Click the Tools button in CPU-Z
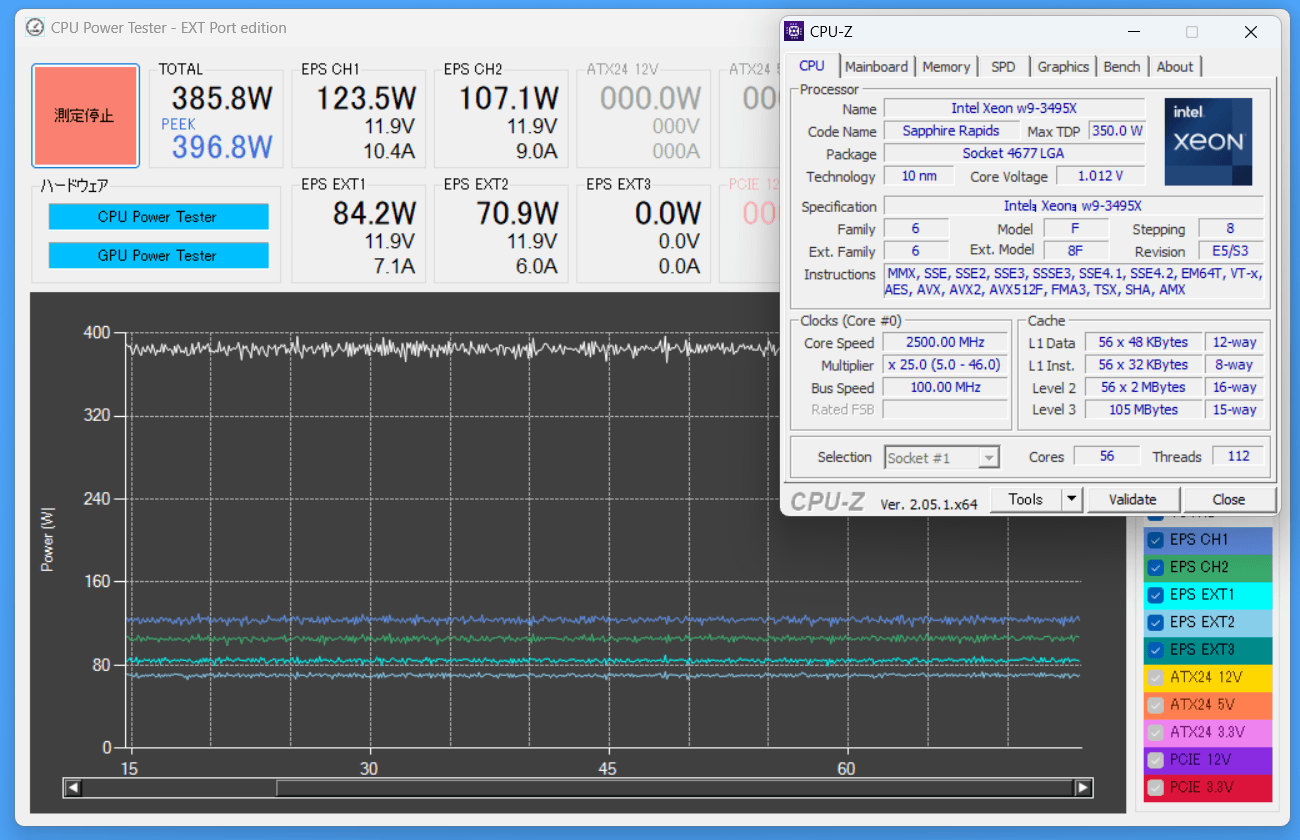Image resolution: width=1300 pixels, height=840 pixels. 1025,499
